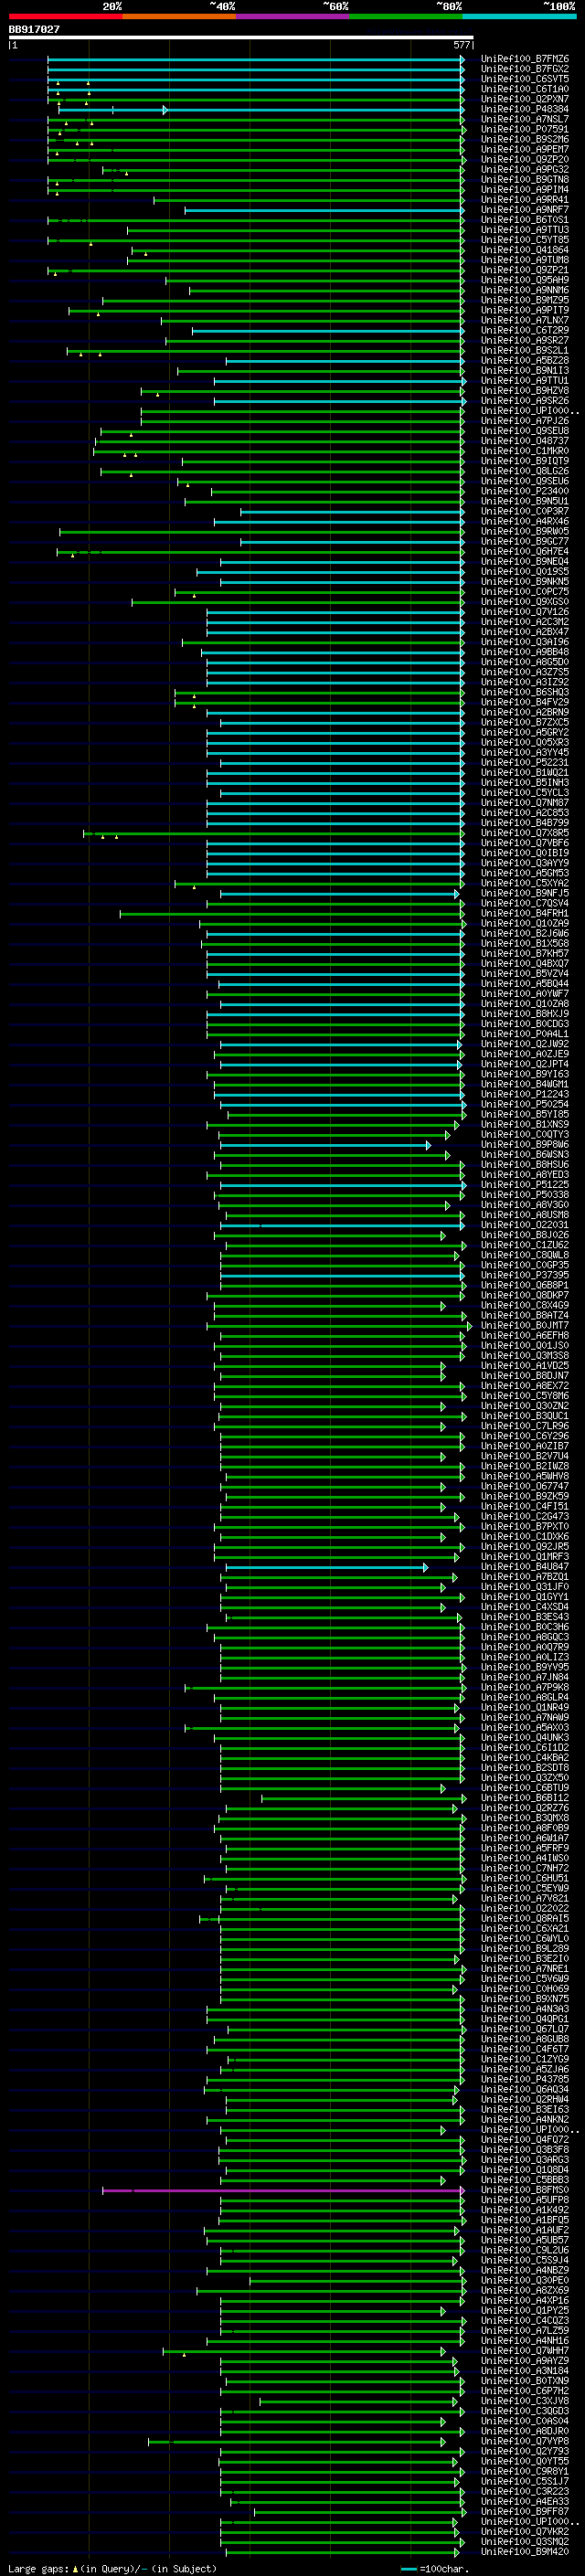The image size is (585, 2576).
Task: Select the UniRef100_C0AS04 label
Action: coord(525,2421)
